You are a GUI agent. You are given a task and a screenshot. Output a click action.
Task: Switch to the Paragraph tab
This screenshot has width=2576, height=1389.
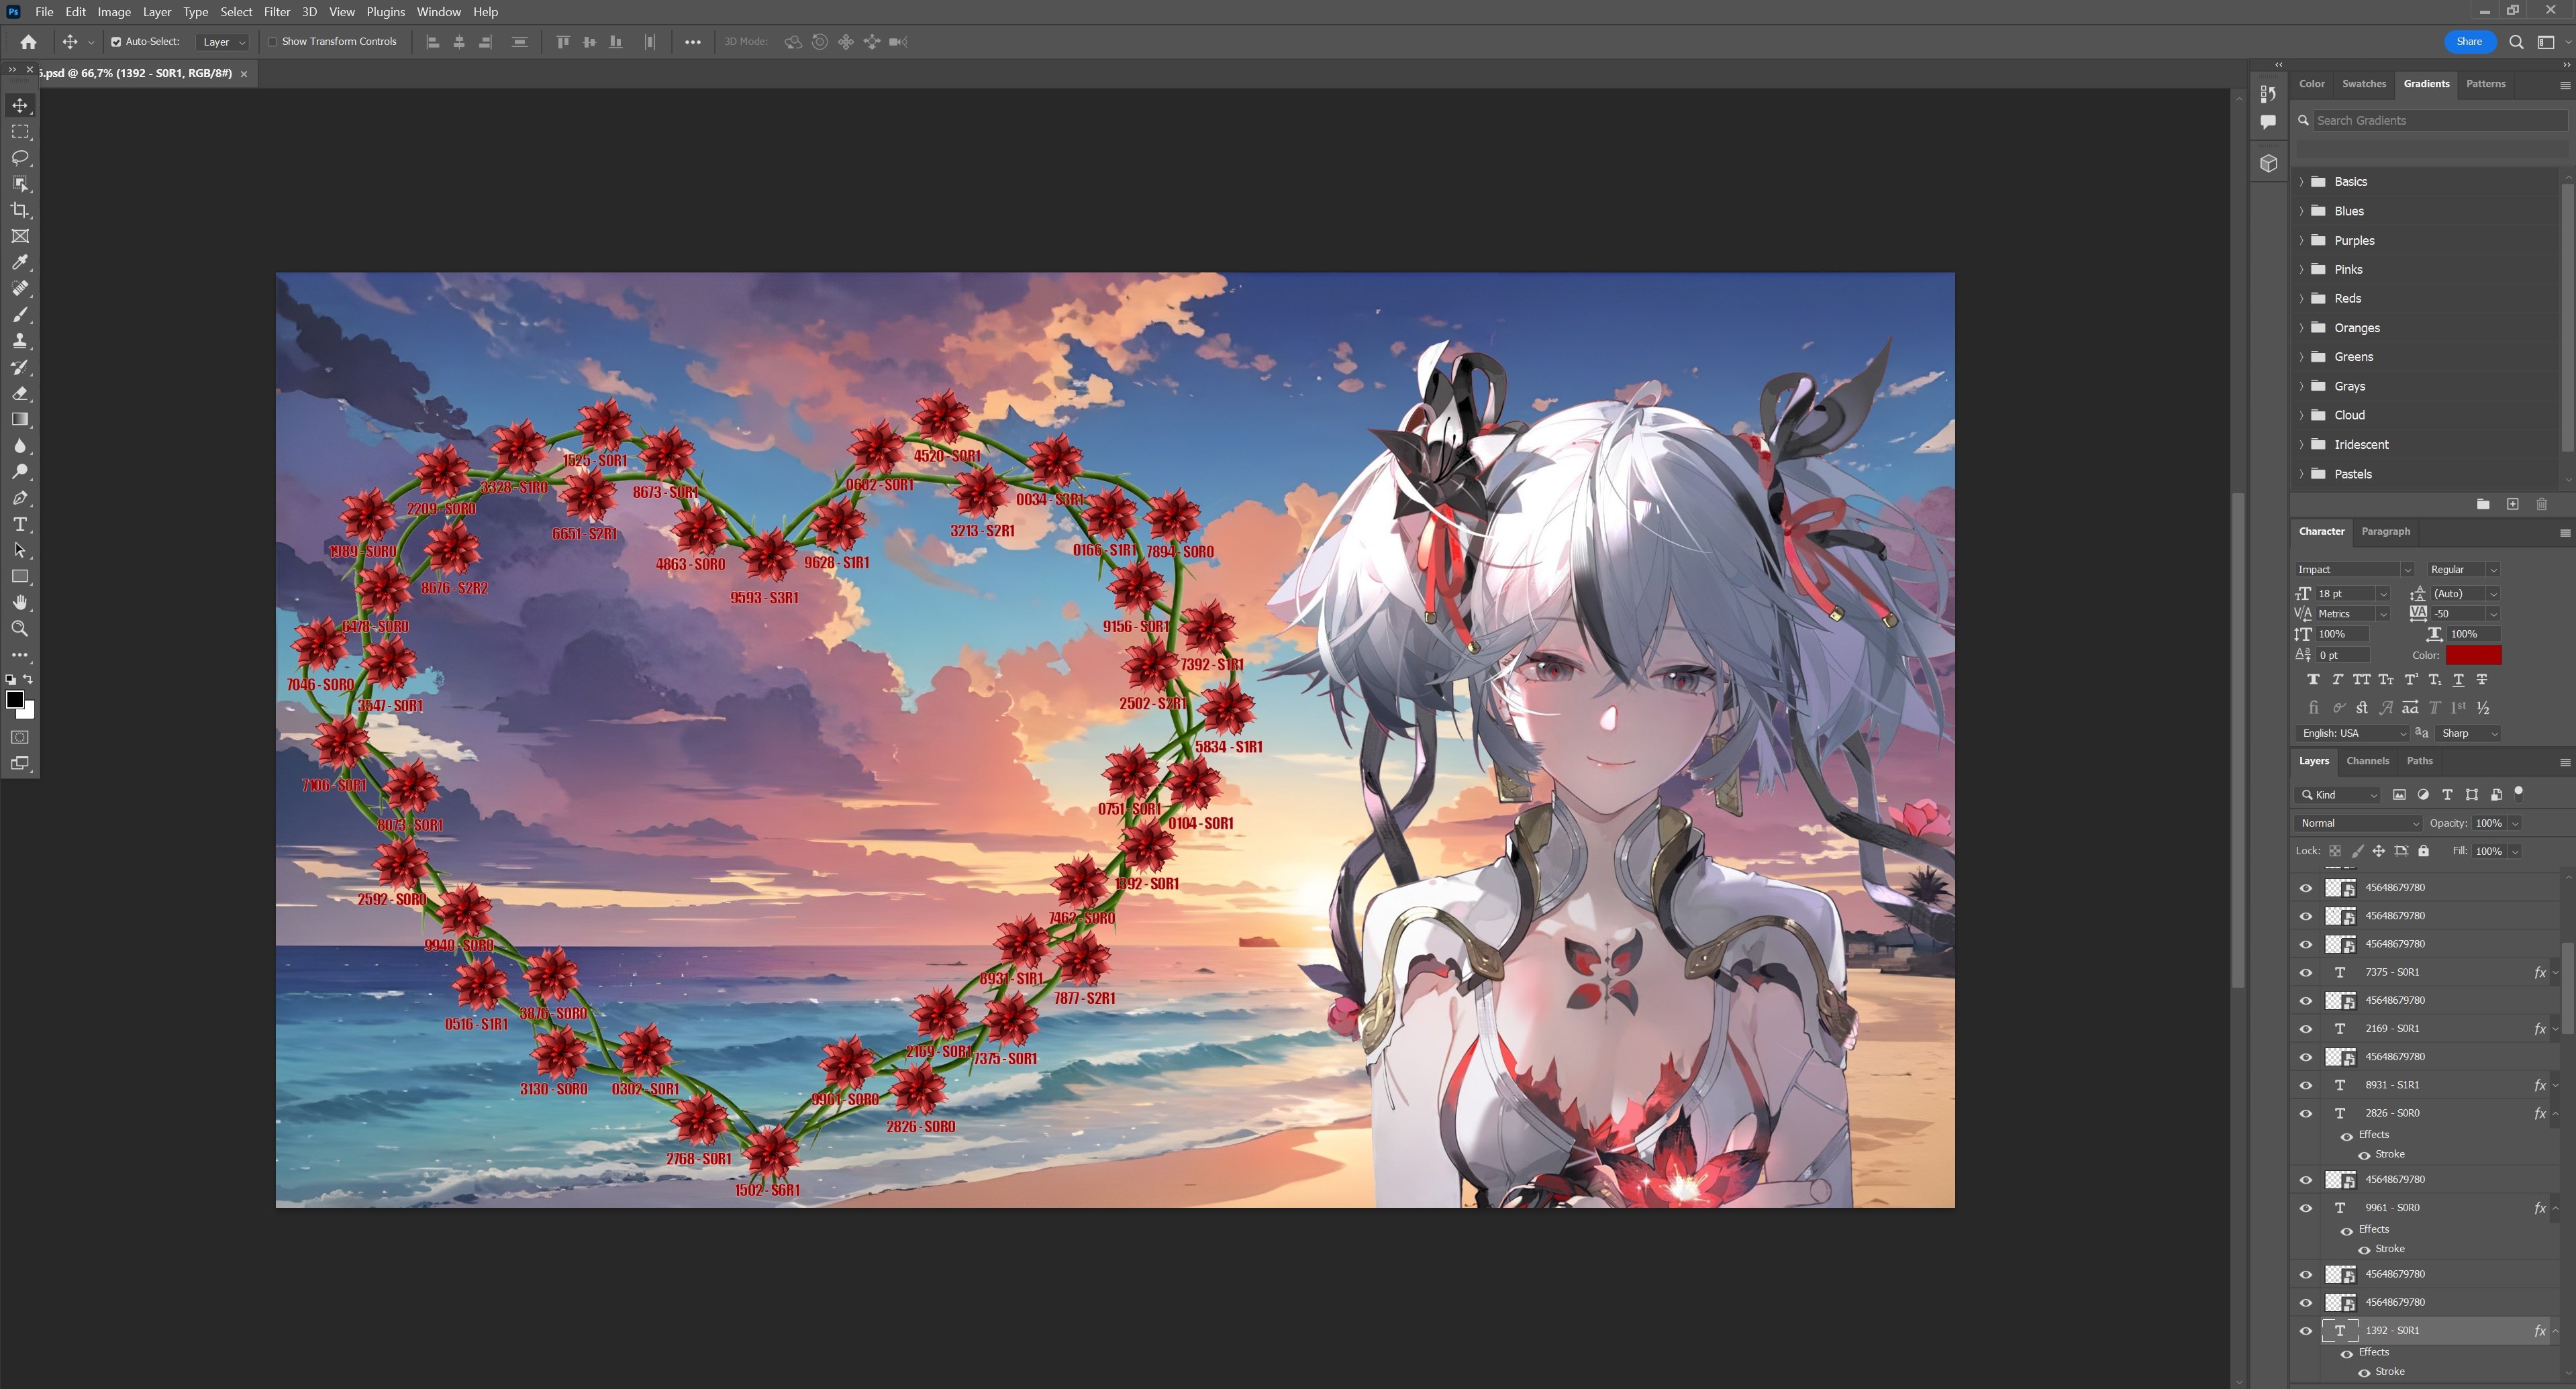[x=2385, y=532]
